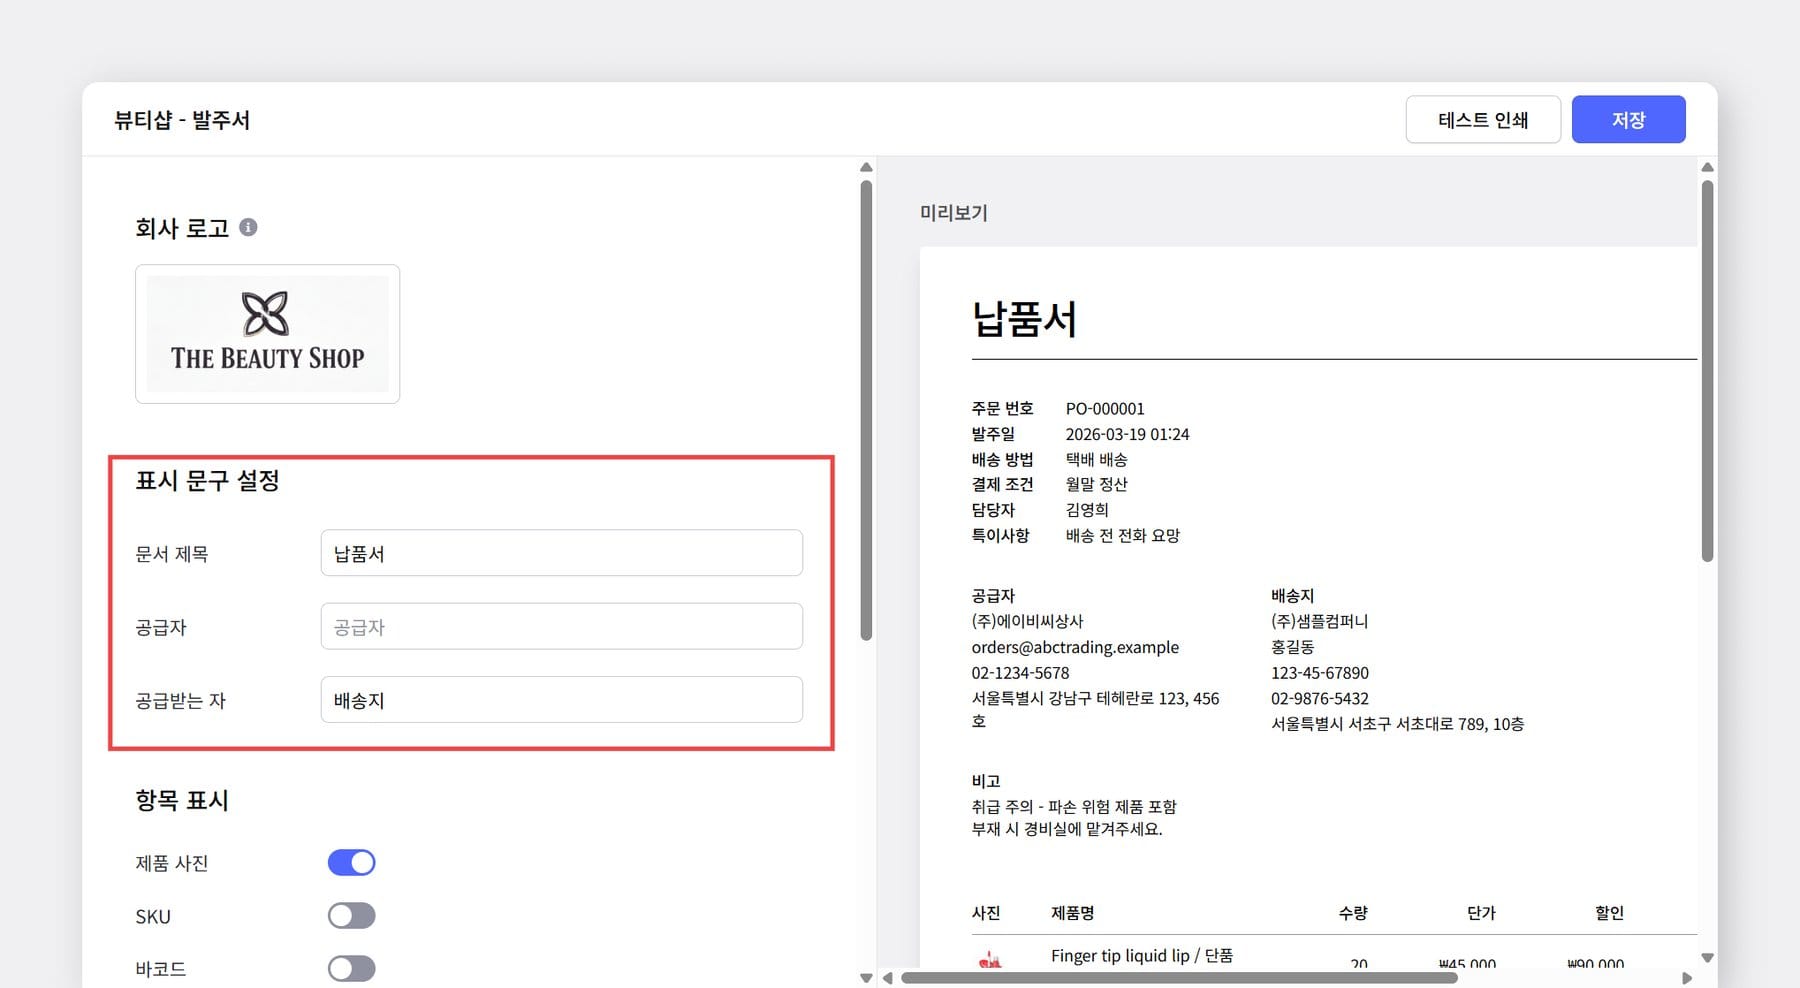Disable the 제품 사진 toggle

coord(351,861)
